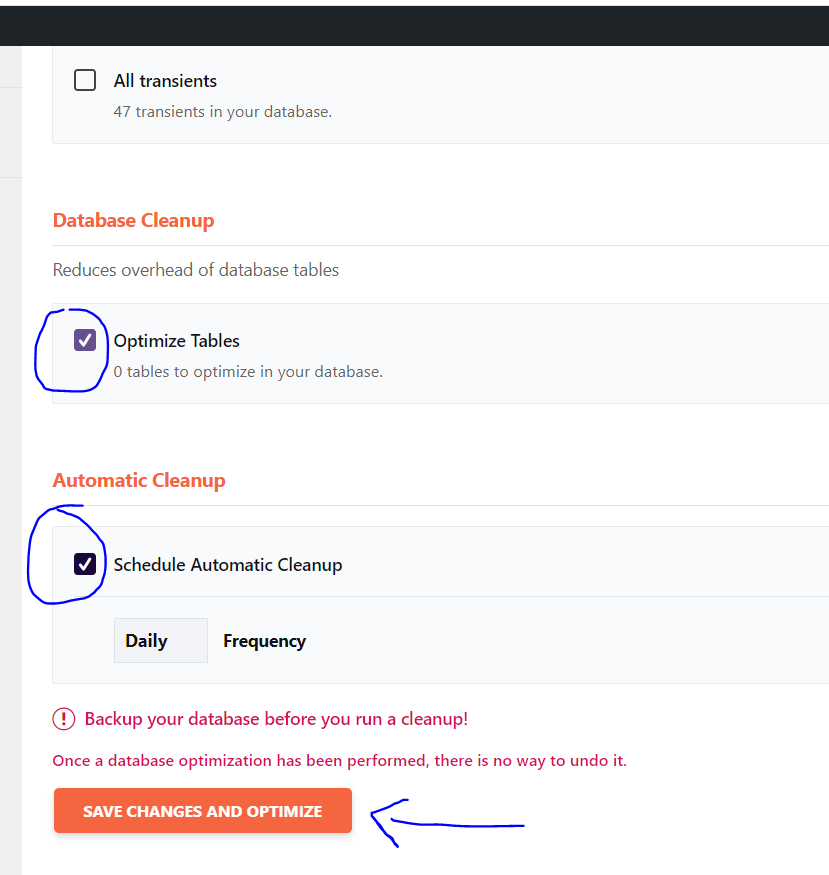The width and height of the screenshot is (829, 875).
Task: Click the All transients label text
Action: [165, 81]
